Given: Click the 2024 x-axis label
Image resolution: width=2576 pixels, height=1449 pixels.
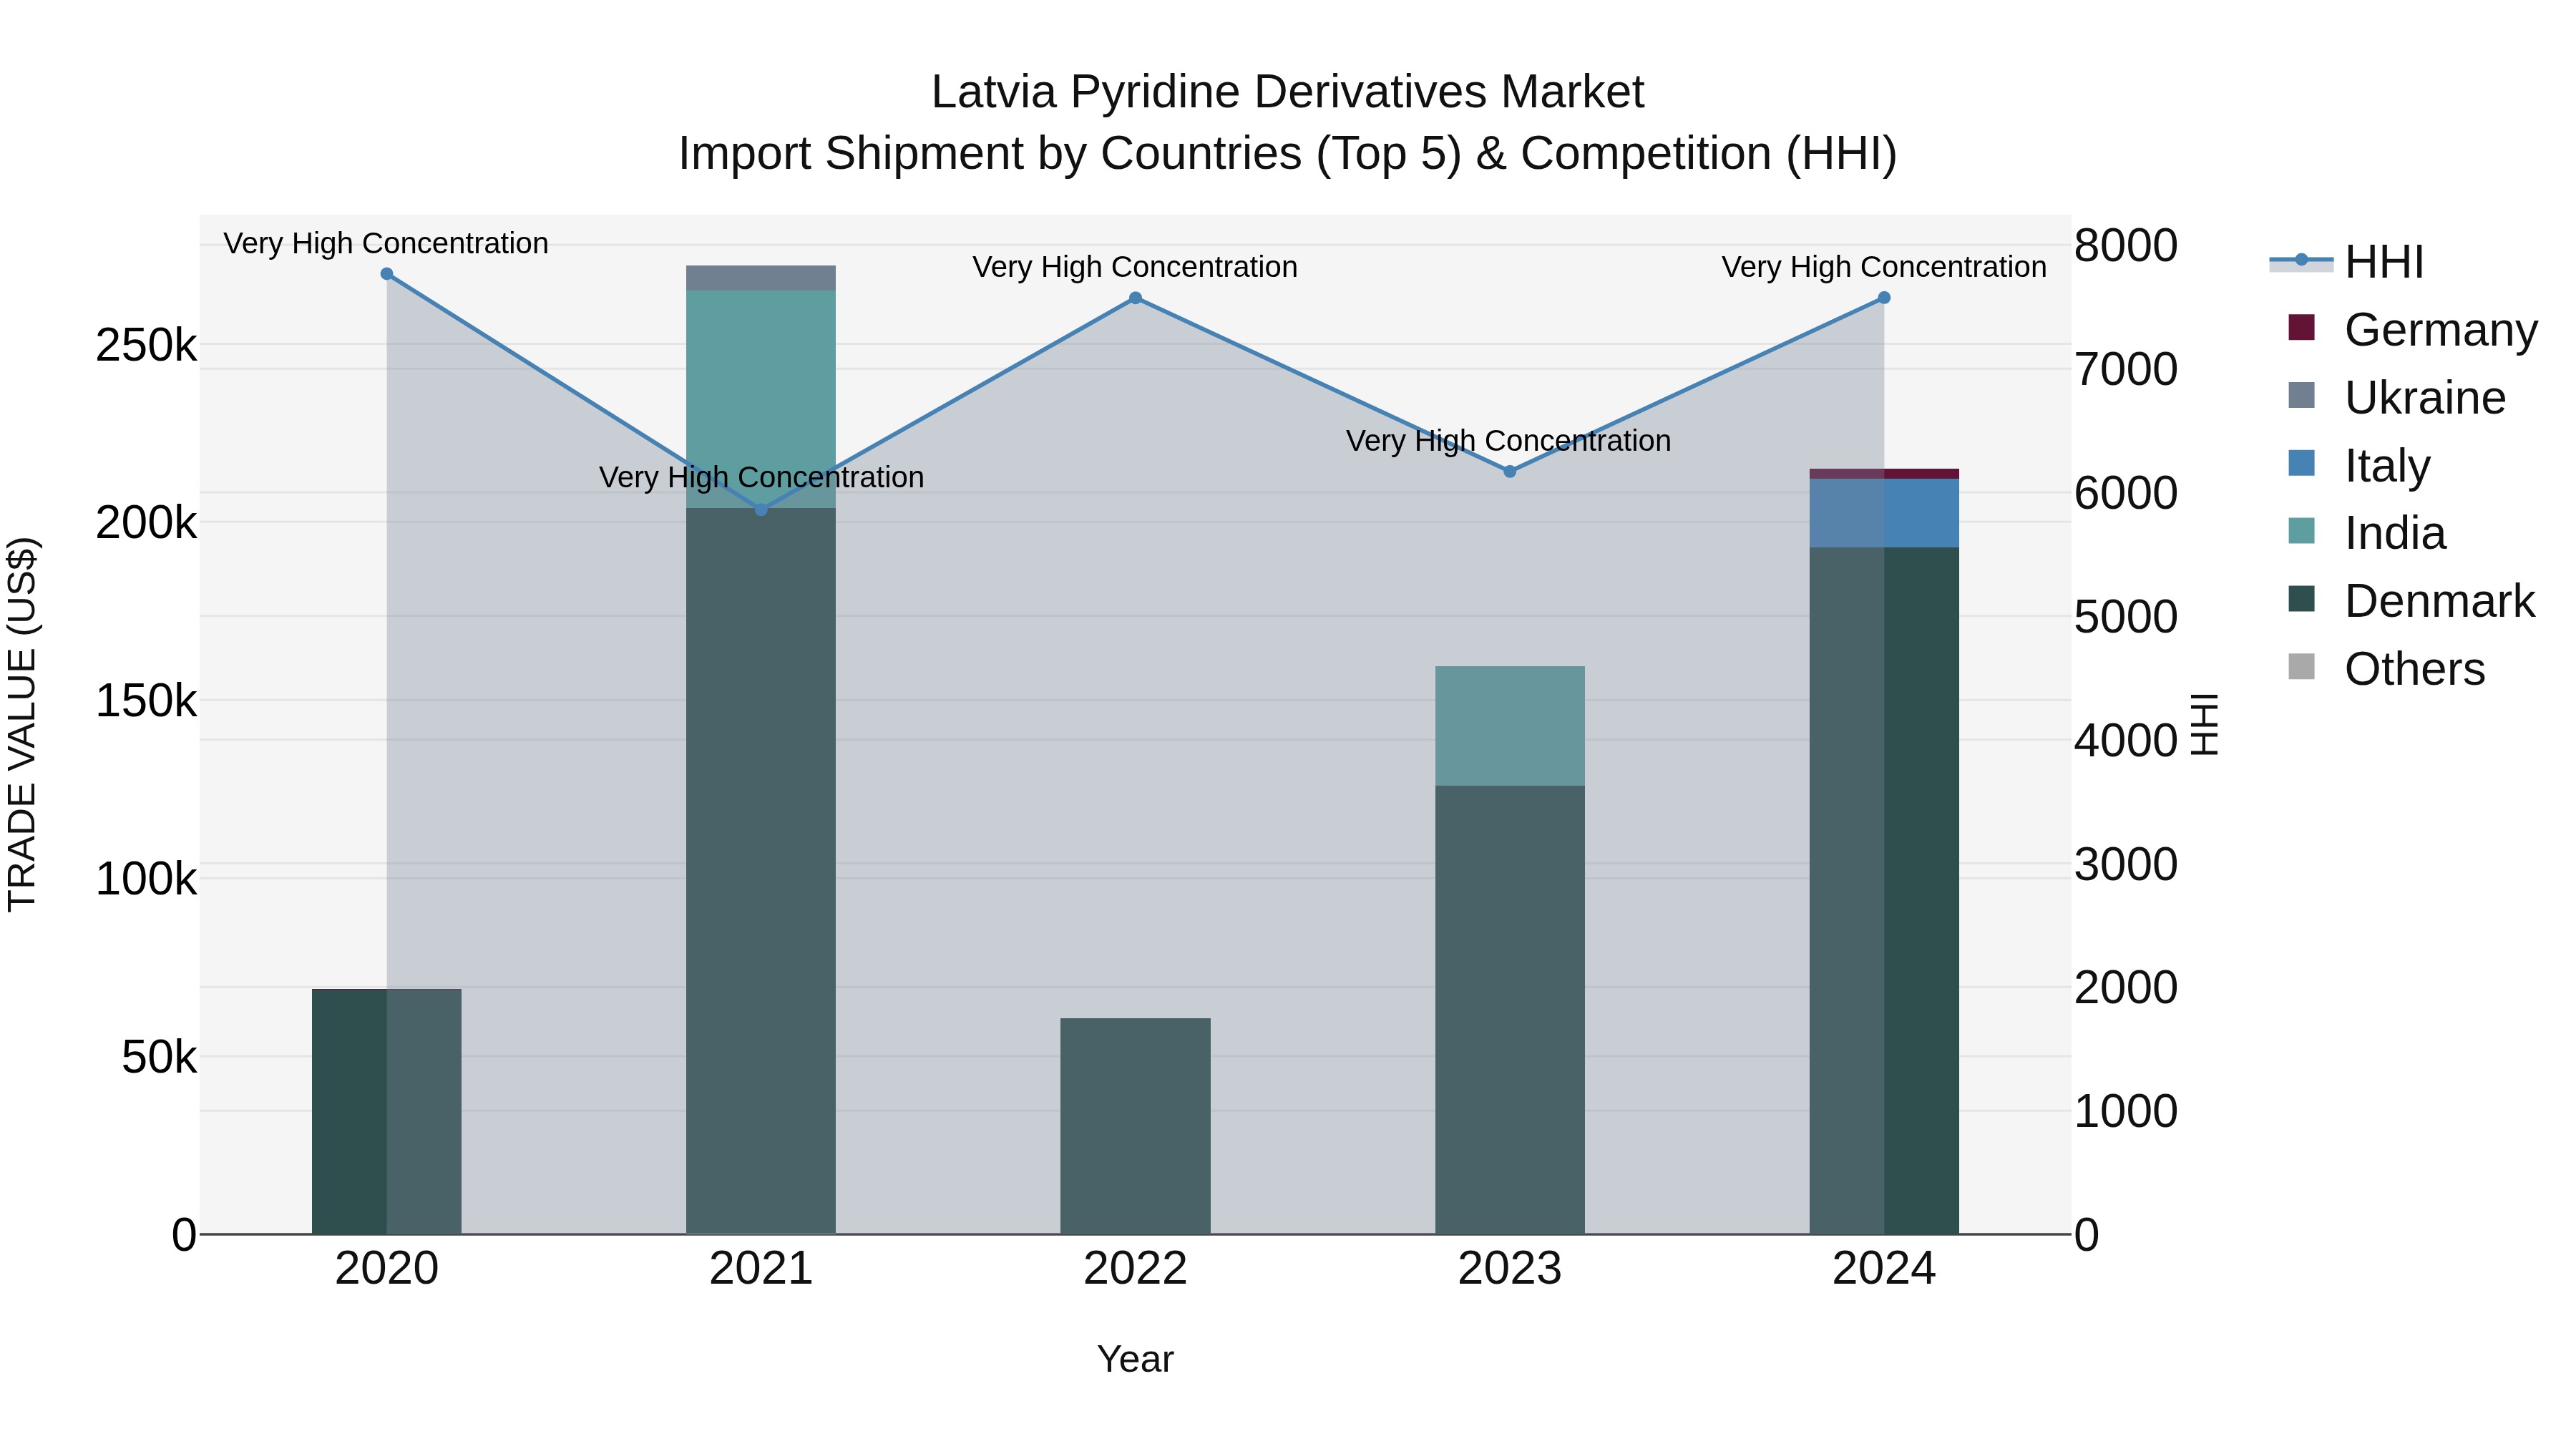Looking at the screenshot, I should point(1884,1269).
